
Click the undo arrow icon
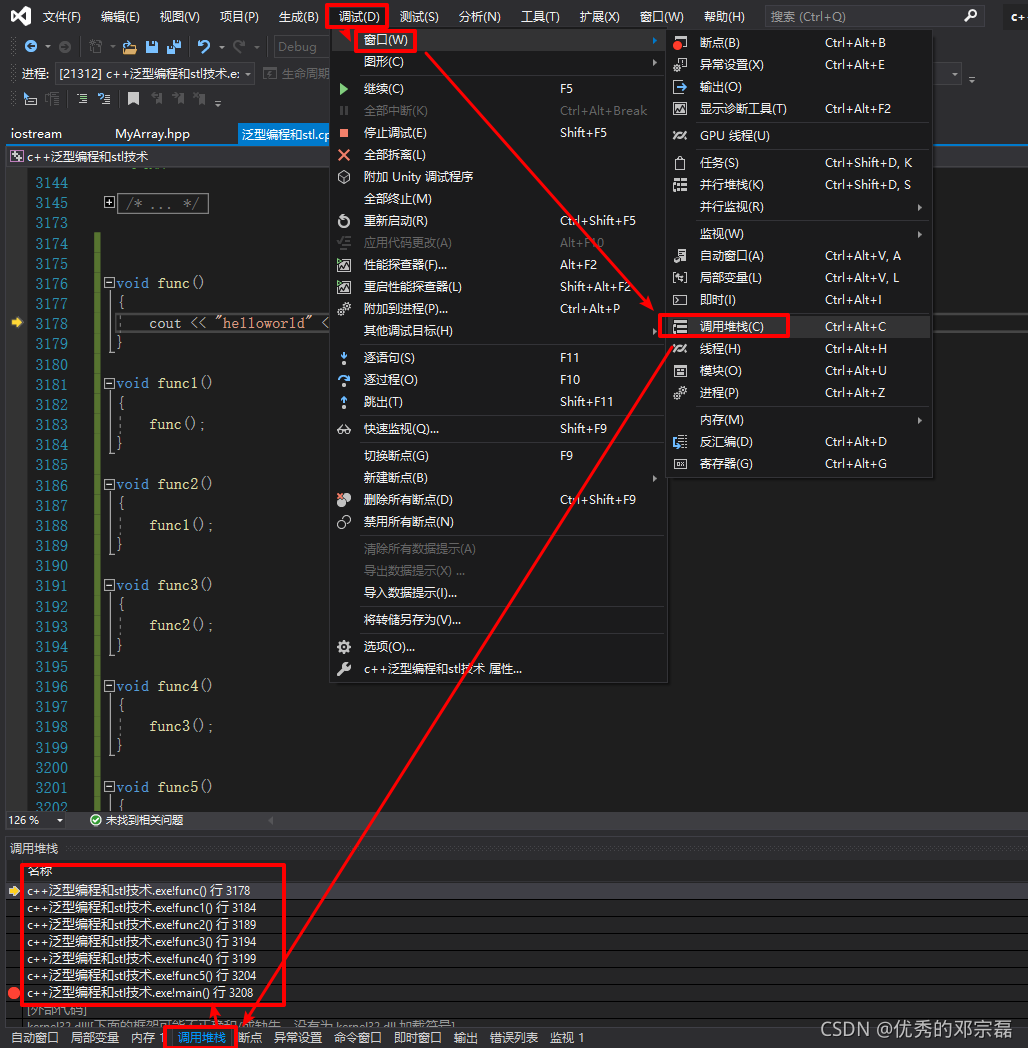point(204,46)
